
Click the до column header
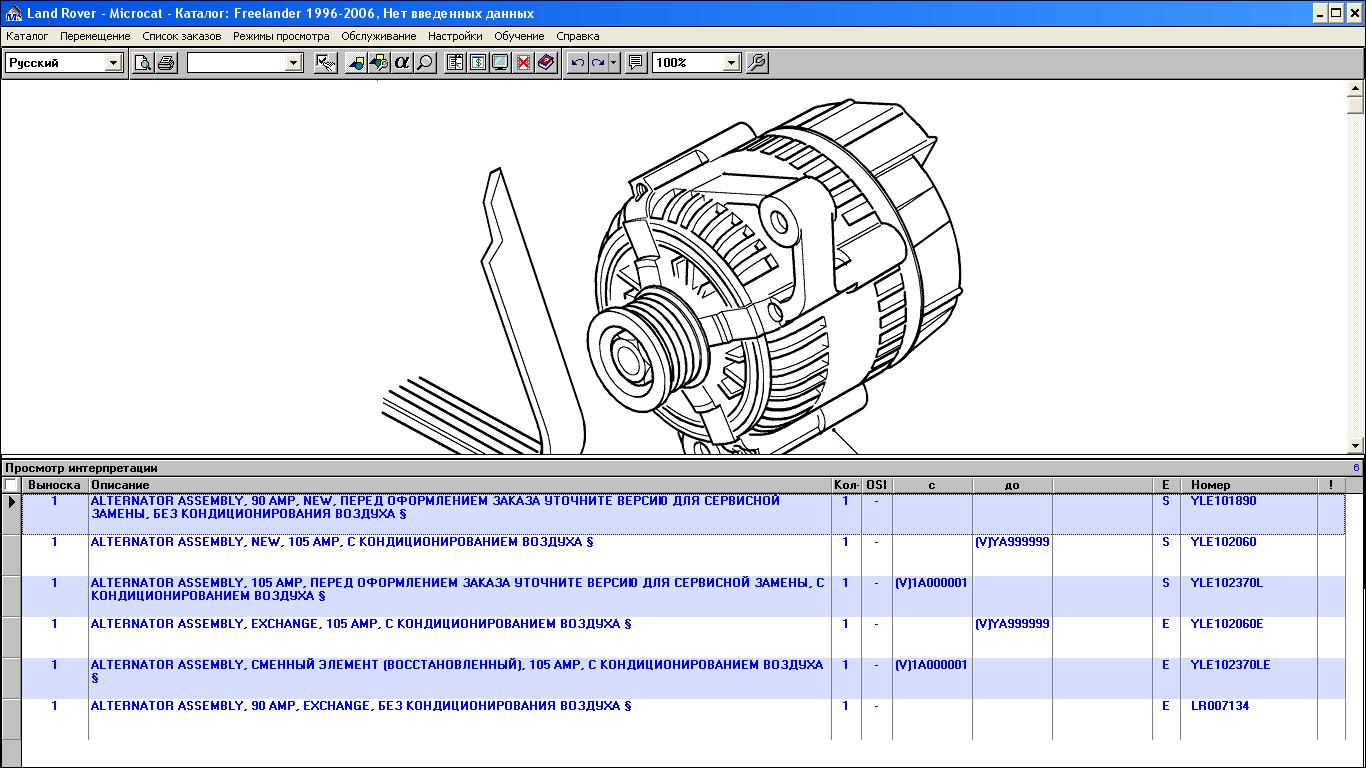click(x=1012, y=485)
